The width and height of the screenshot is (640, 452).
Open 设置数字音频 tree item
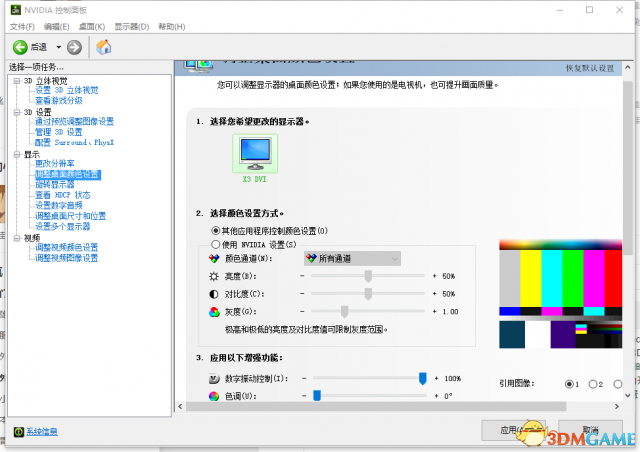coord(59,205)
